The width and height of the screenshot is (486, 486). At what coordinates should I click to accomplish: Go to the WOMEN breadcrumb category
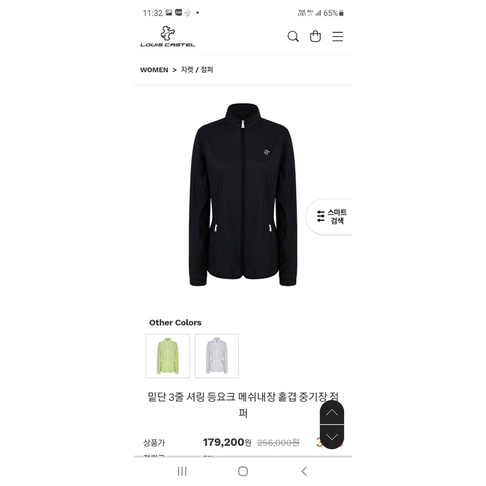pyautogui.click(x=154, y=70)
